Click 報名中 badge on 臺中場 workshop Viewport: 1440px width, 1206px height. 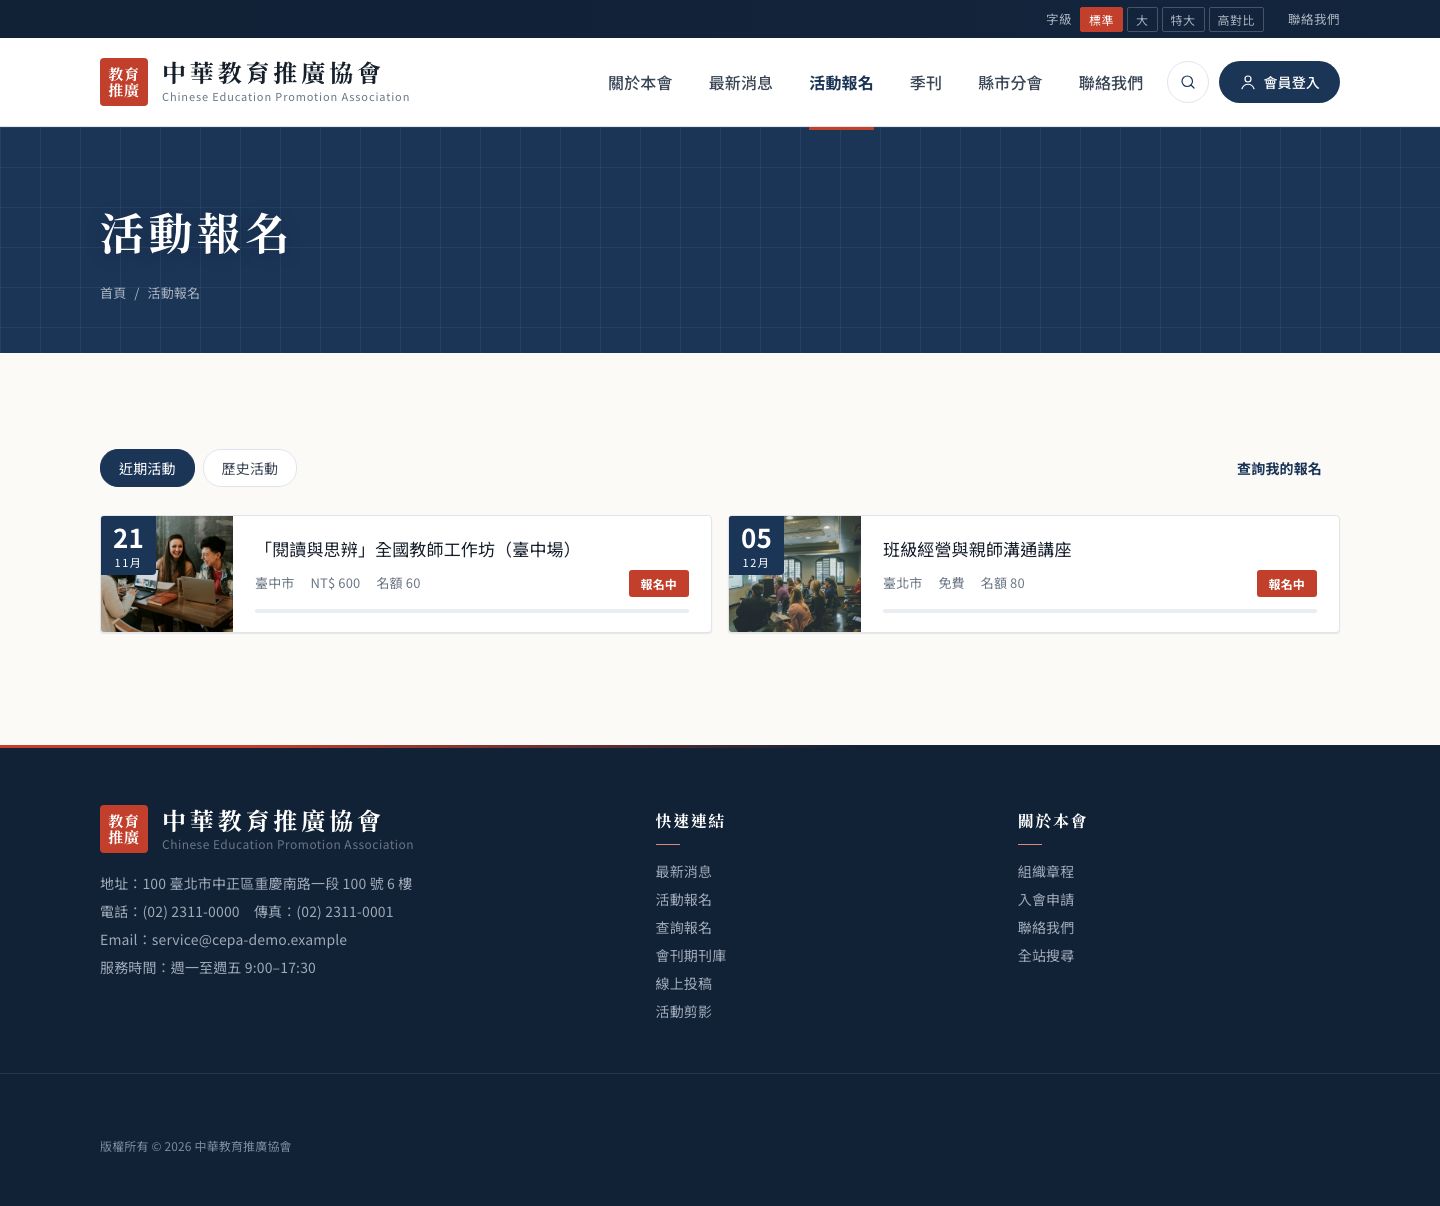point(659,584)
